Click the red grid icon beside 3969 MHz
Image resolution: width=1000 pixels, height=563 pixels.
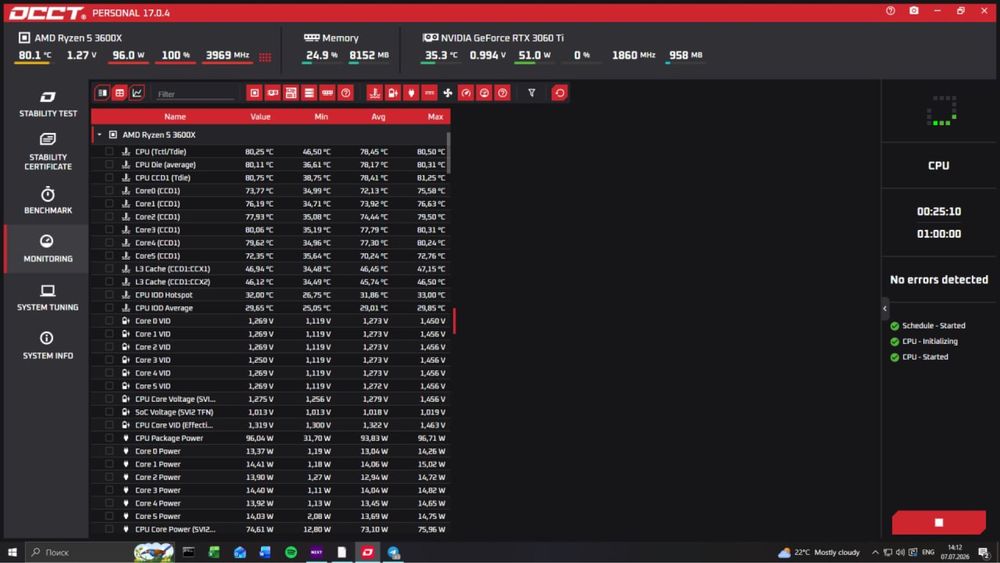click(265, 57)
